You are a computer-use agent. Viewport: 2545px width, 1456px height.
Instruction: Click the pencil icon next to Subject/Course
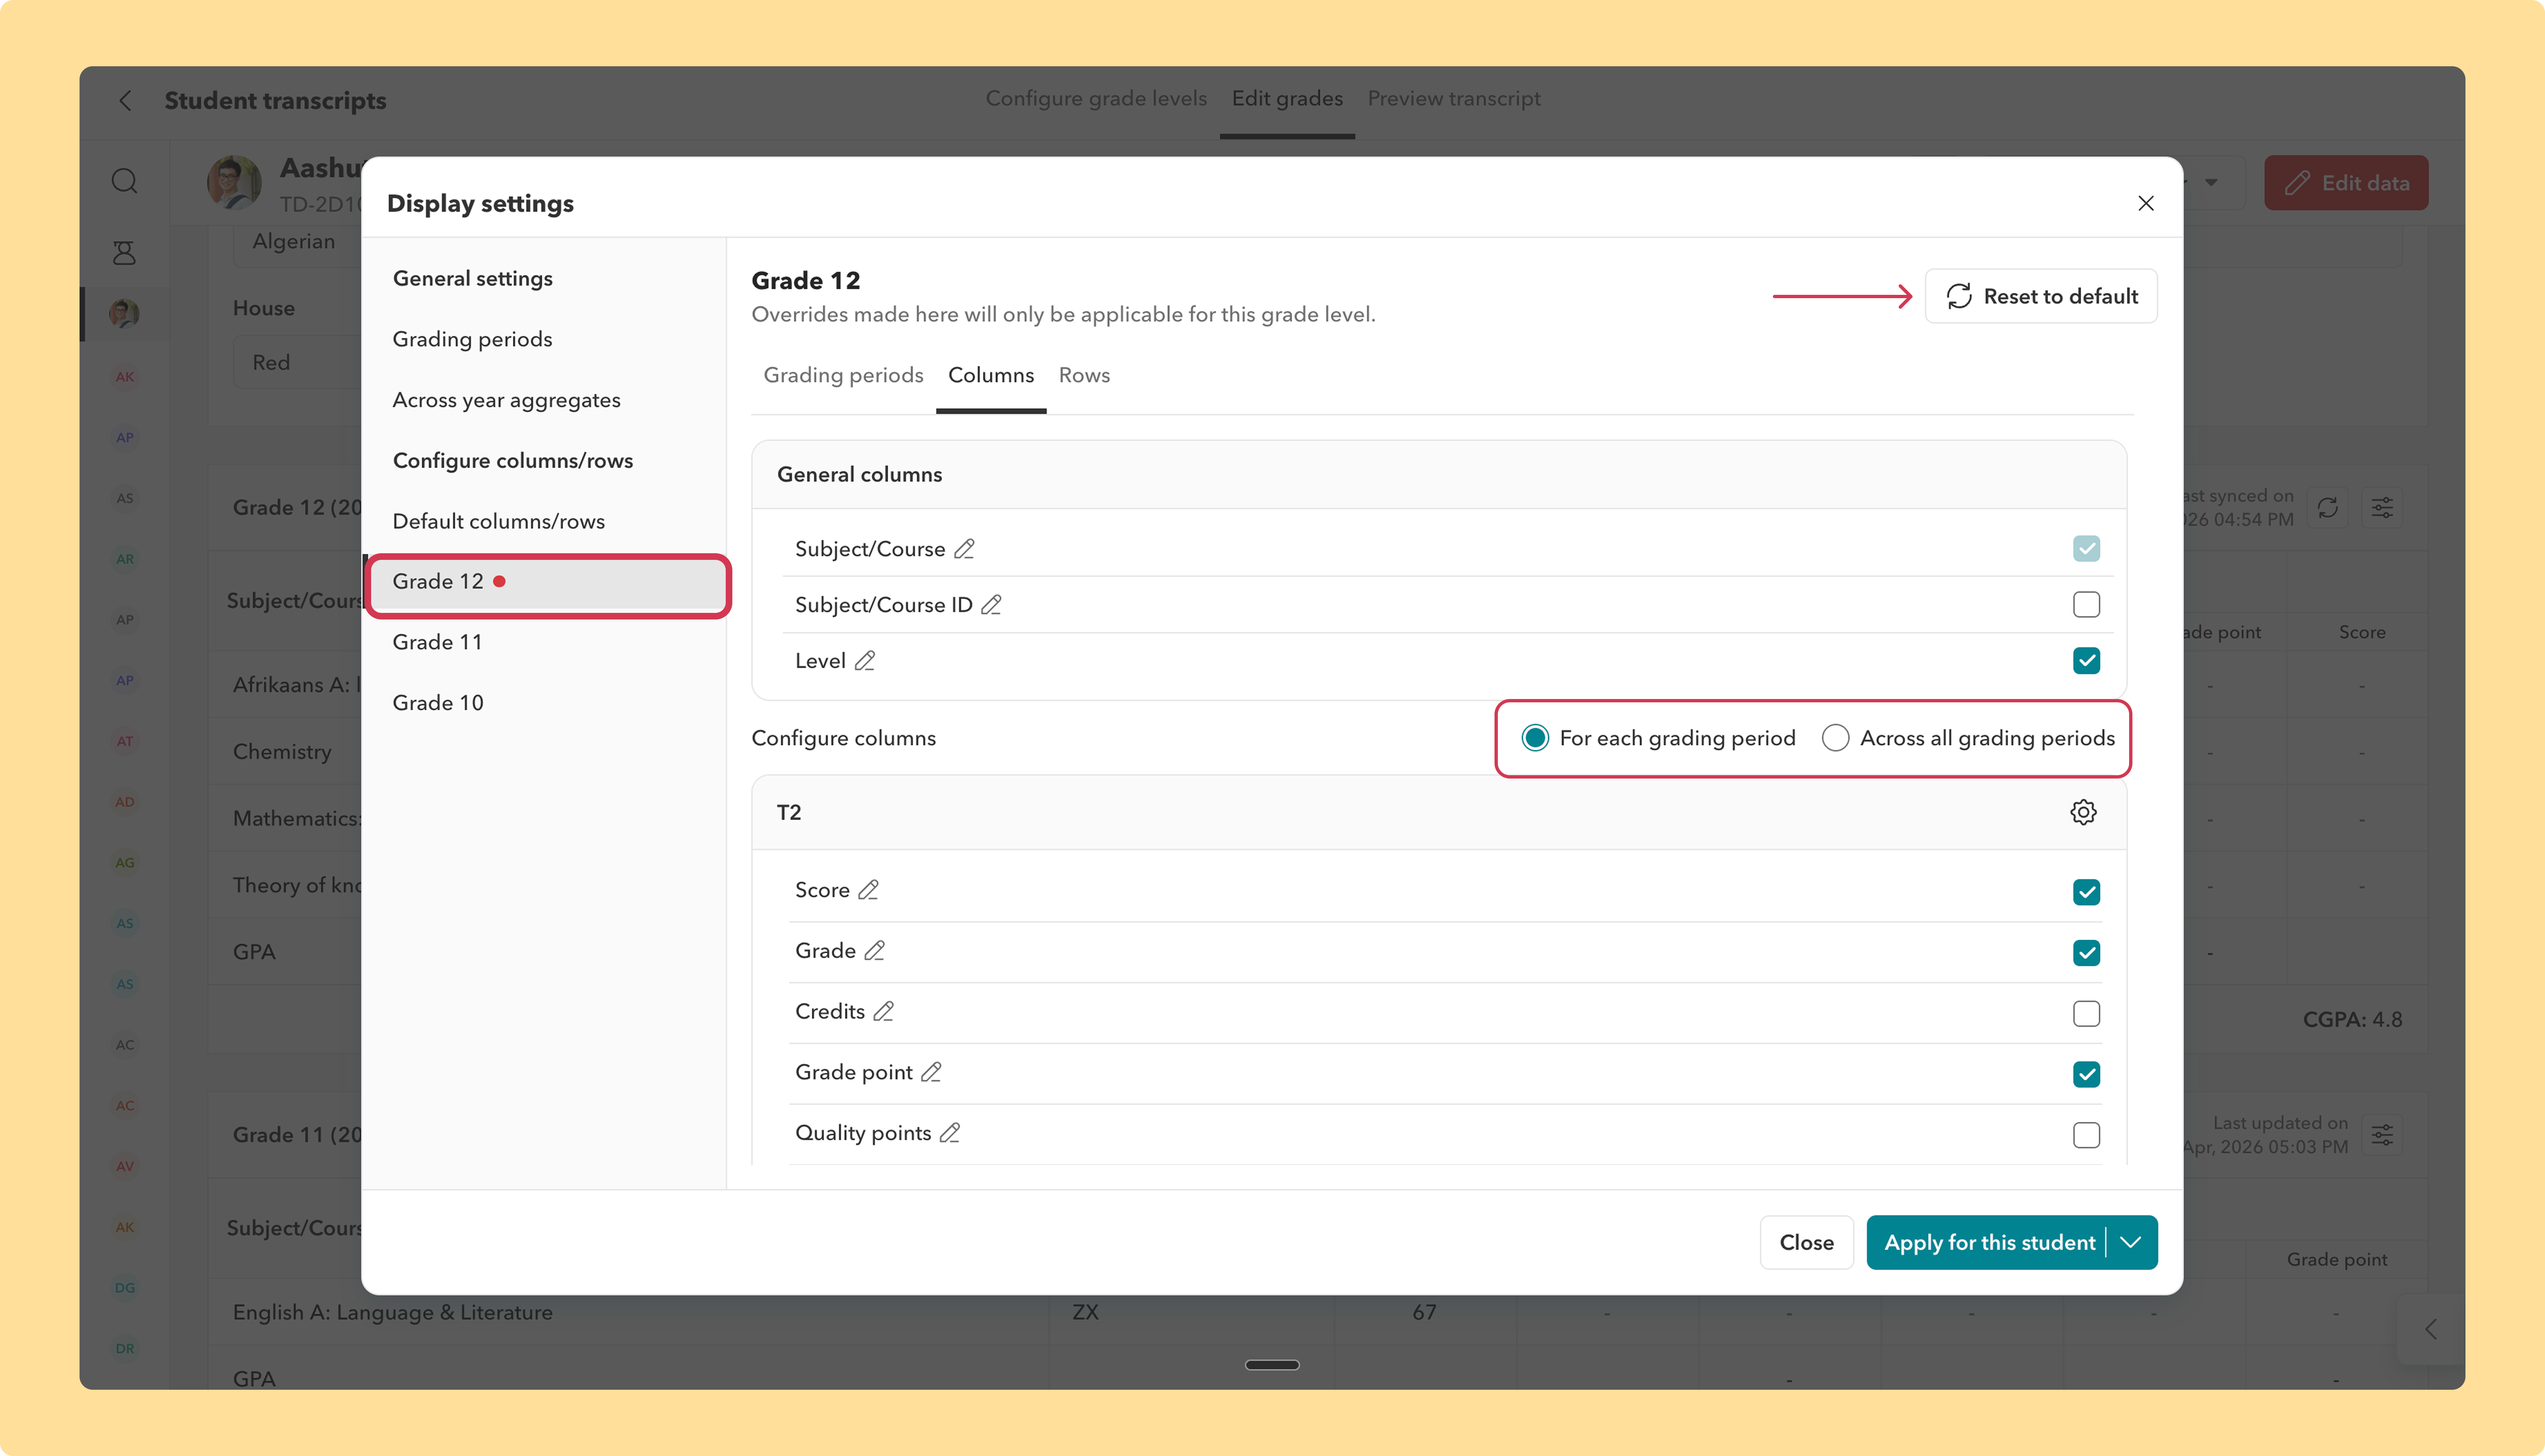point(964,549)
